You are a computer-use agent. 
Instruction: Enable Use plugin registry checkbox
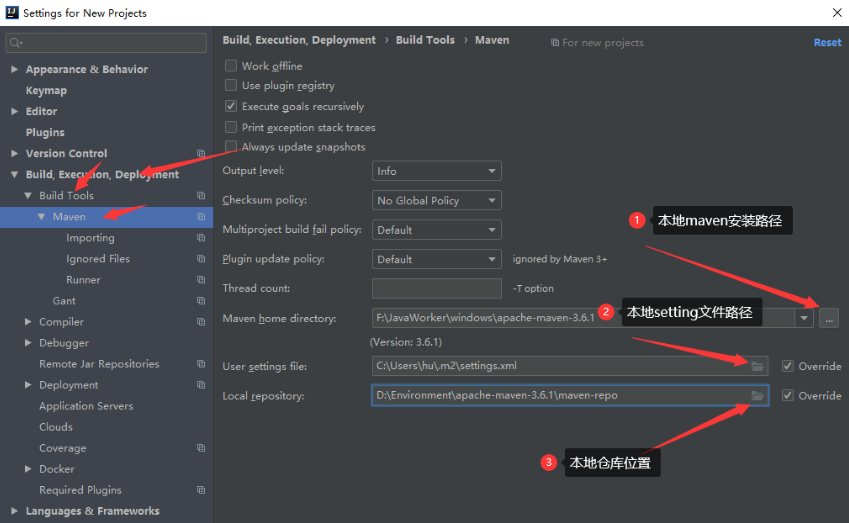231,85
